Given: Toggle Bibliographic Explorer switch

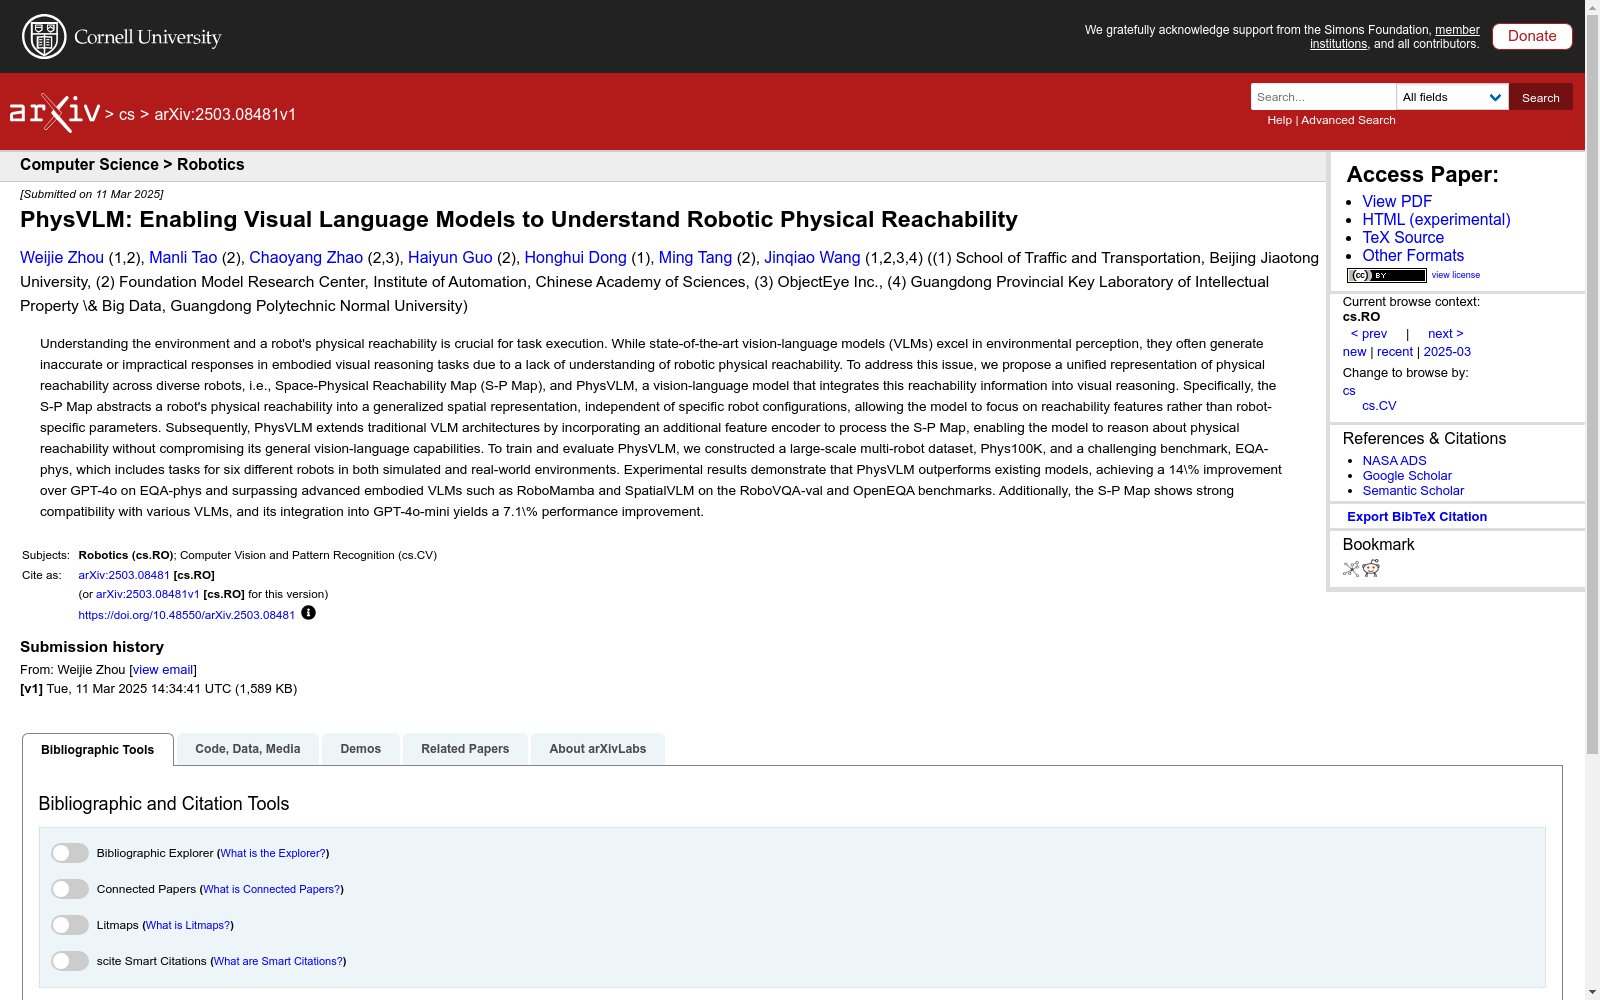Looking at the screenshot, I should coord(70,853).
